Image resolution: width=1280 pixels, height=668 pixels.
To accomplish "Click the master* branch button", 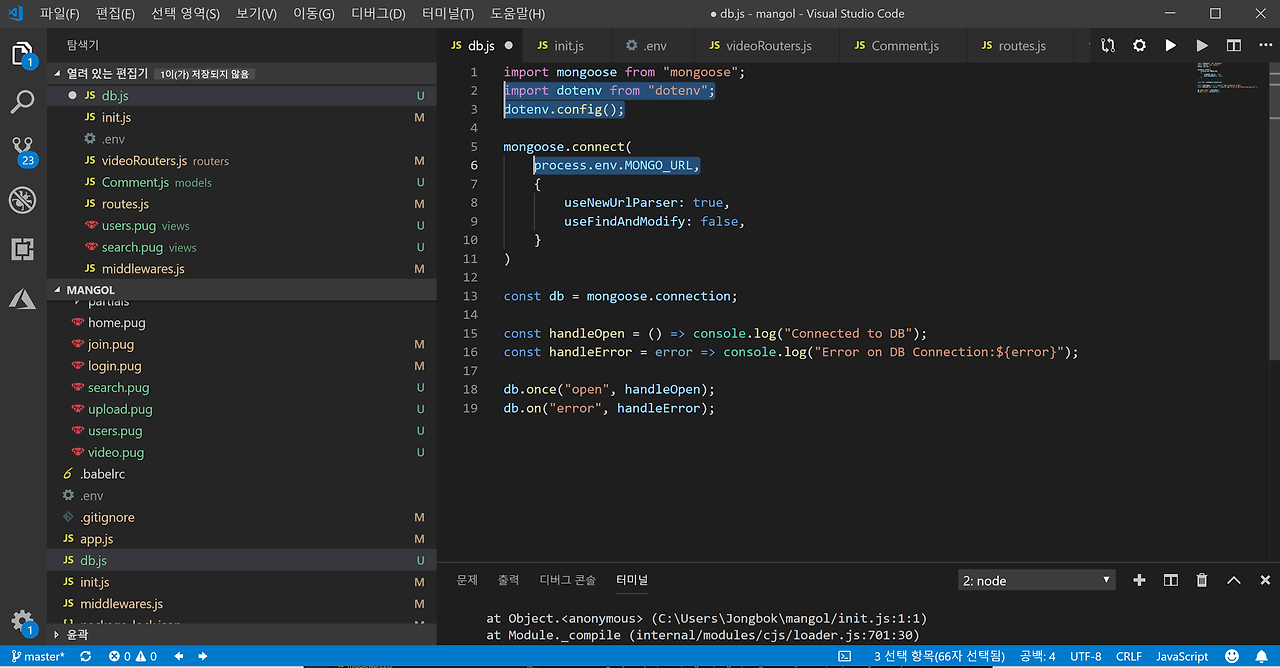I will (x=38, y=656).
